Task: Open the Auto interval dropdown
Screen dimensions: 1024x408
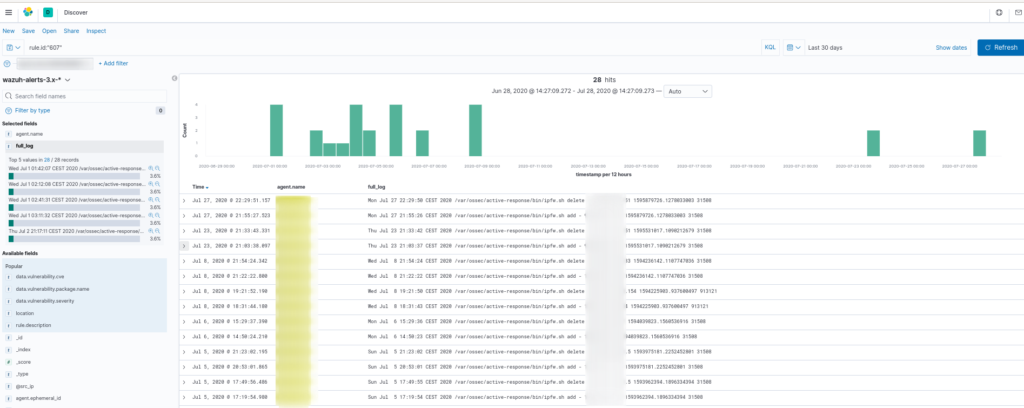Action: 688,91
